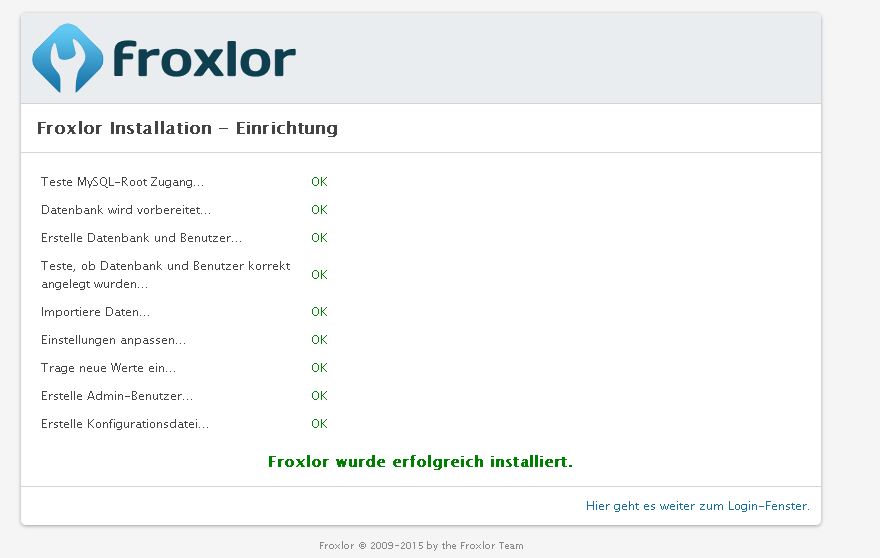
Task: Click the text "Erstelle Datenbank und Benutzer..."
Action: coord(141,238)
